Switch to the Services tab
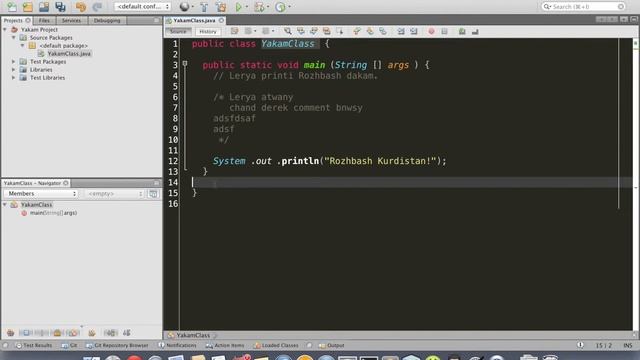 click(x=71, y=20)
